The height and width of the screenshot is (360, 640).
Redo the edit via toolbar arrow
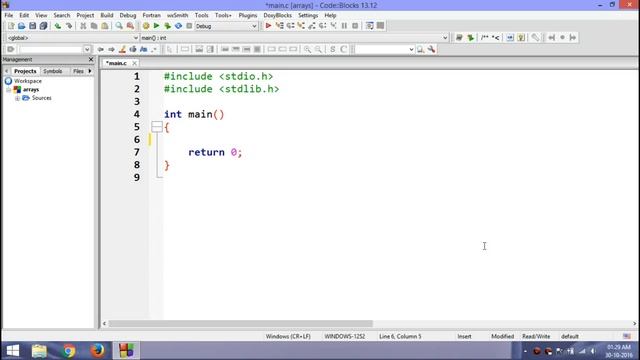click(69, 26)
